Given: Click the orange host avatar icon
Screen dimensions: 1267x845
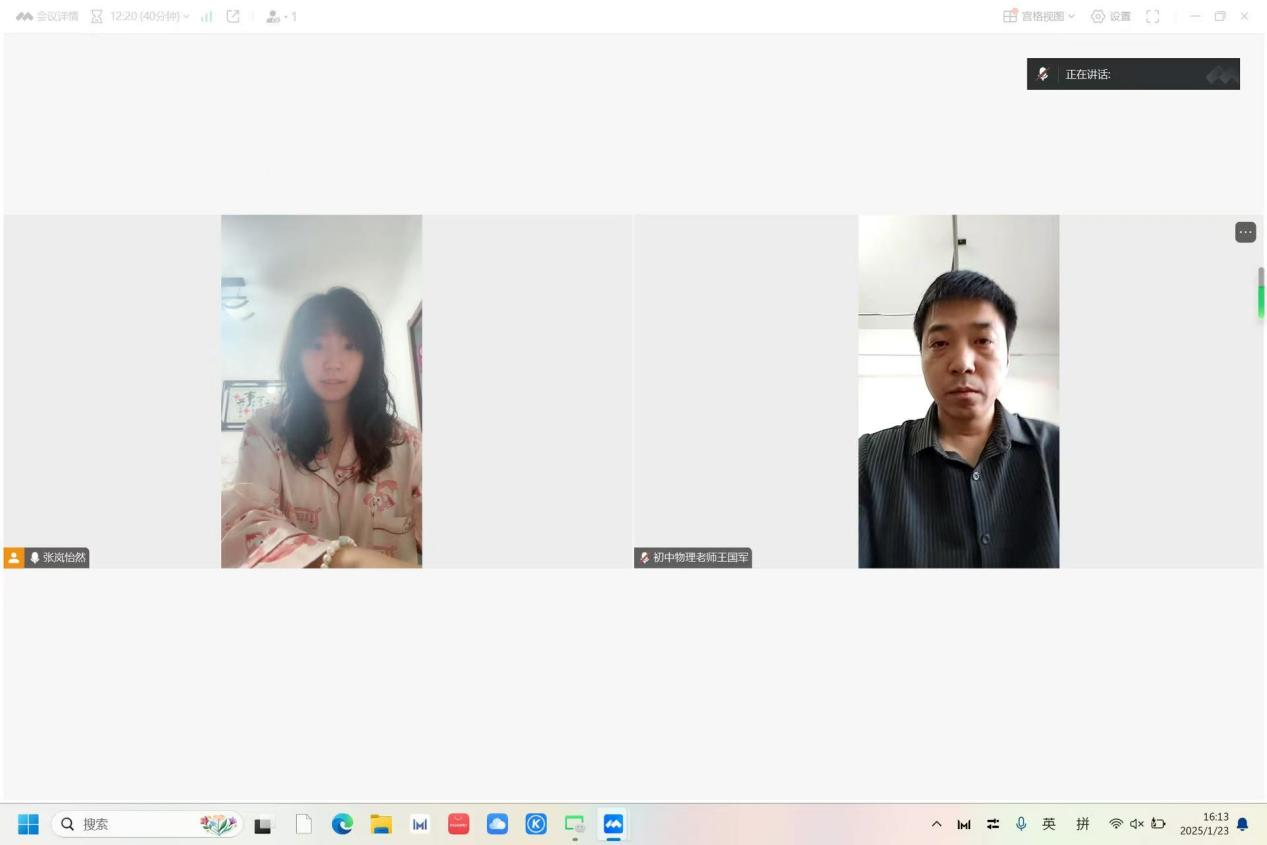Looking at the screenshot, I should click(x=14, y=558).
